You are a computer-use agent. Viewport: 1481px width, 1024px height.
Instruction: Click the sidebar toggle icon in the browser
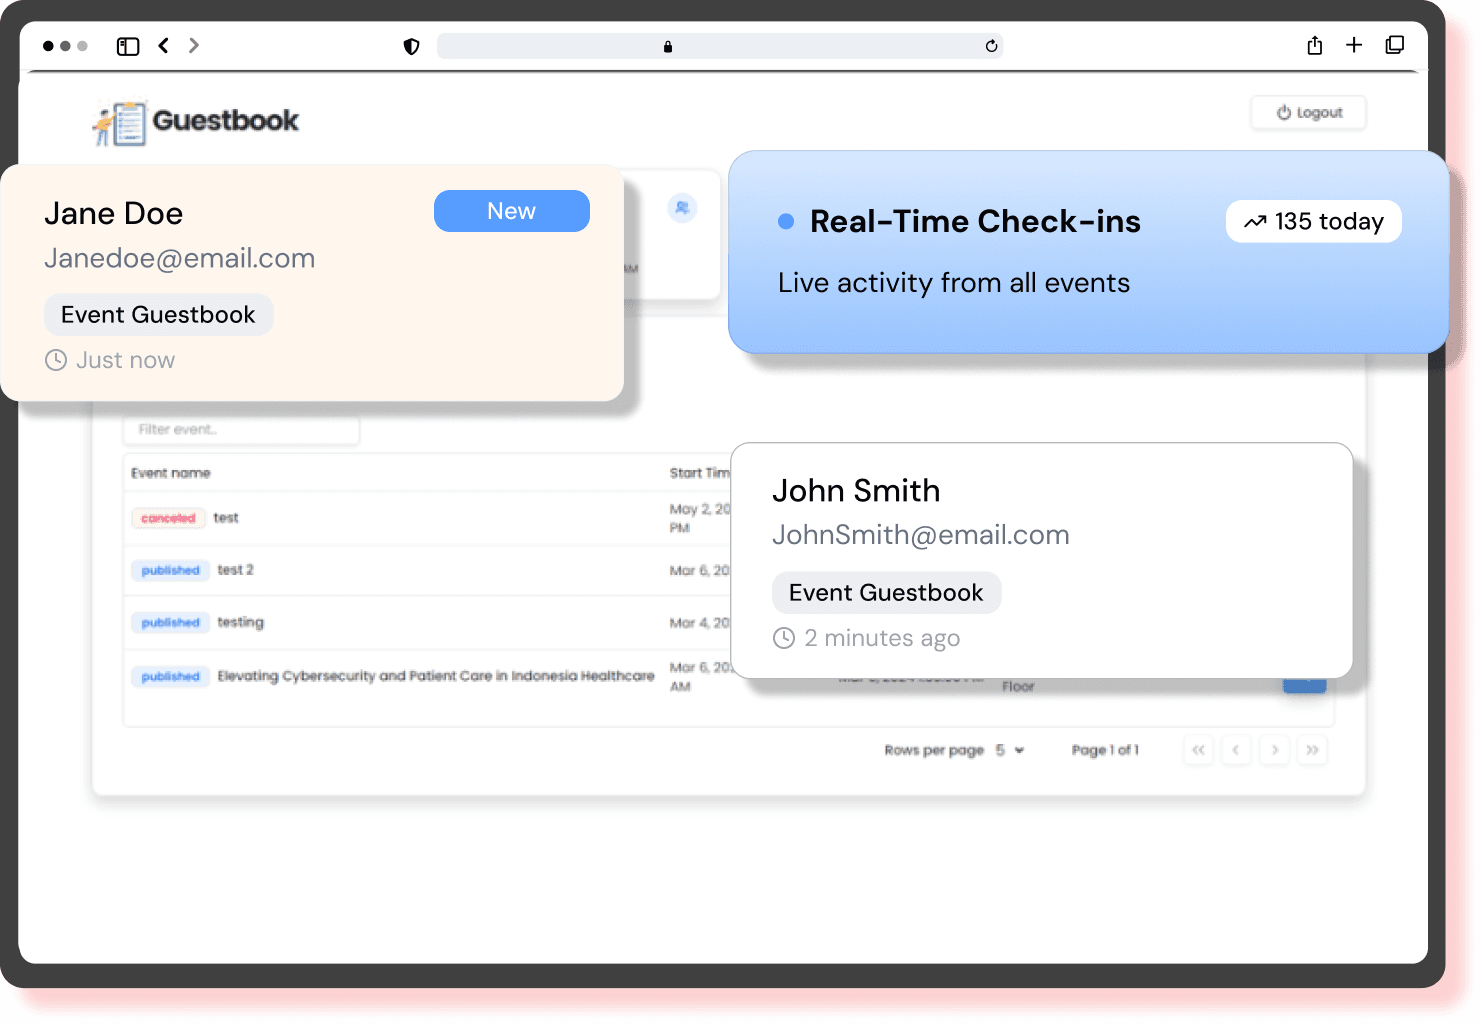(x=127, y=45)
